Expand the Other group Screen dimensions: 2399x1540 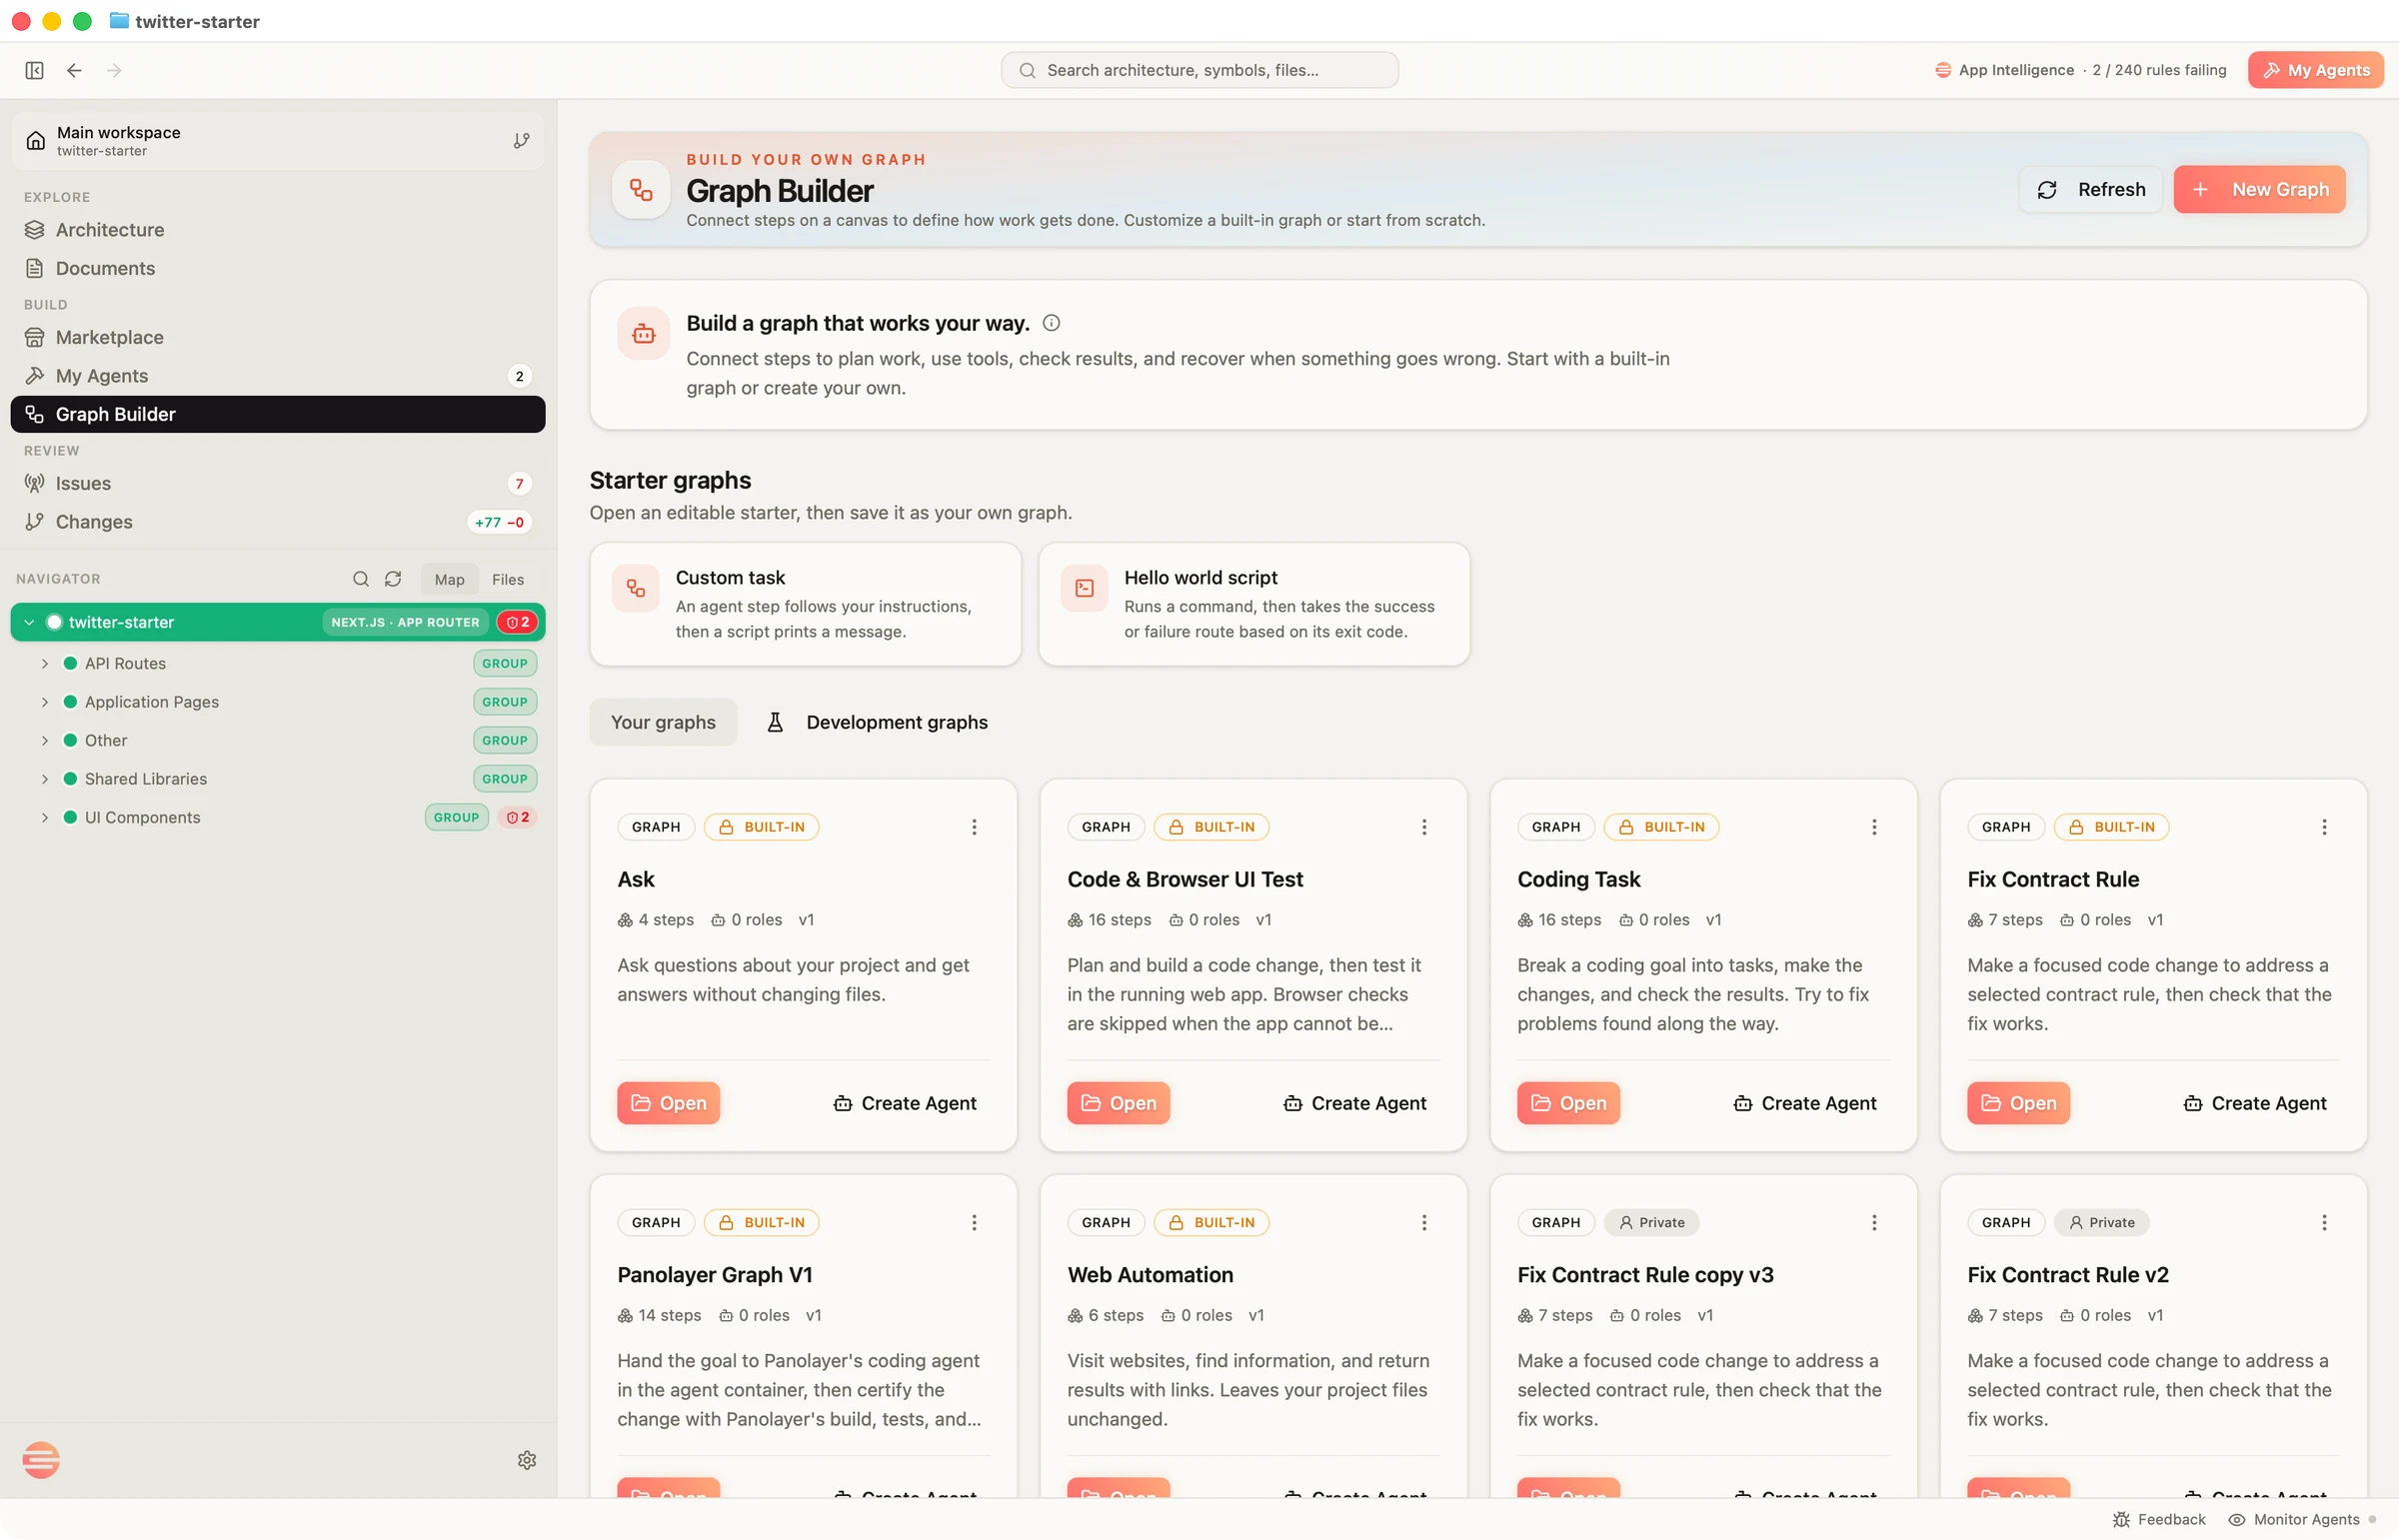[x=45, y=740]
